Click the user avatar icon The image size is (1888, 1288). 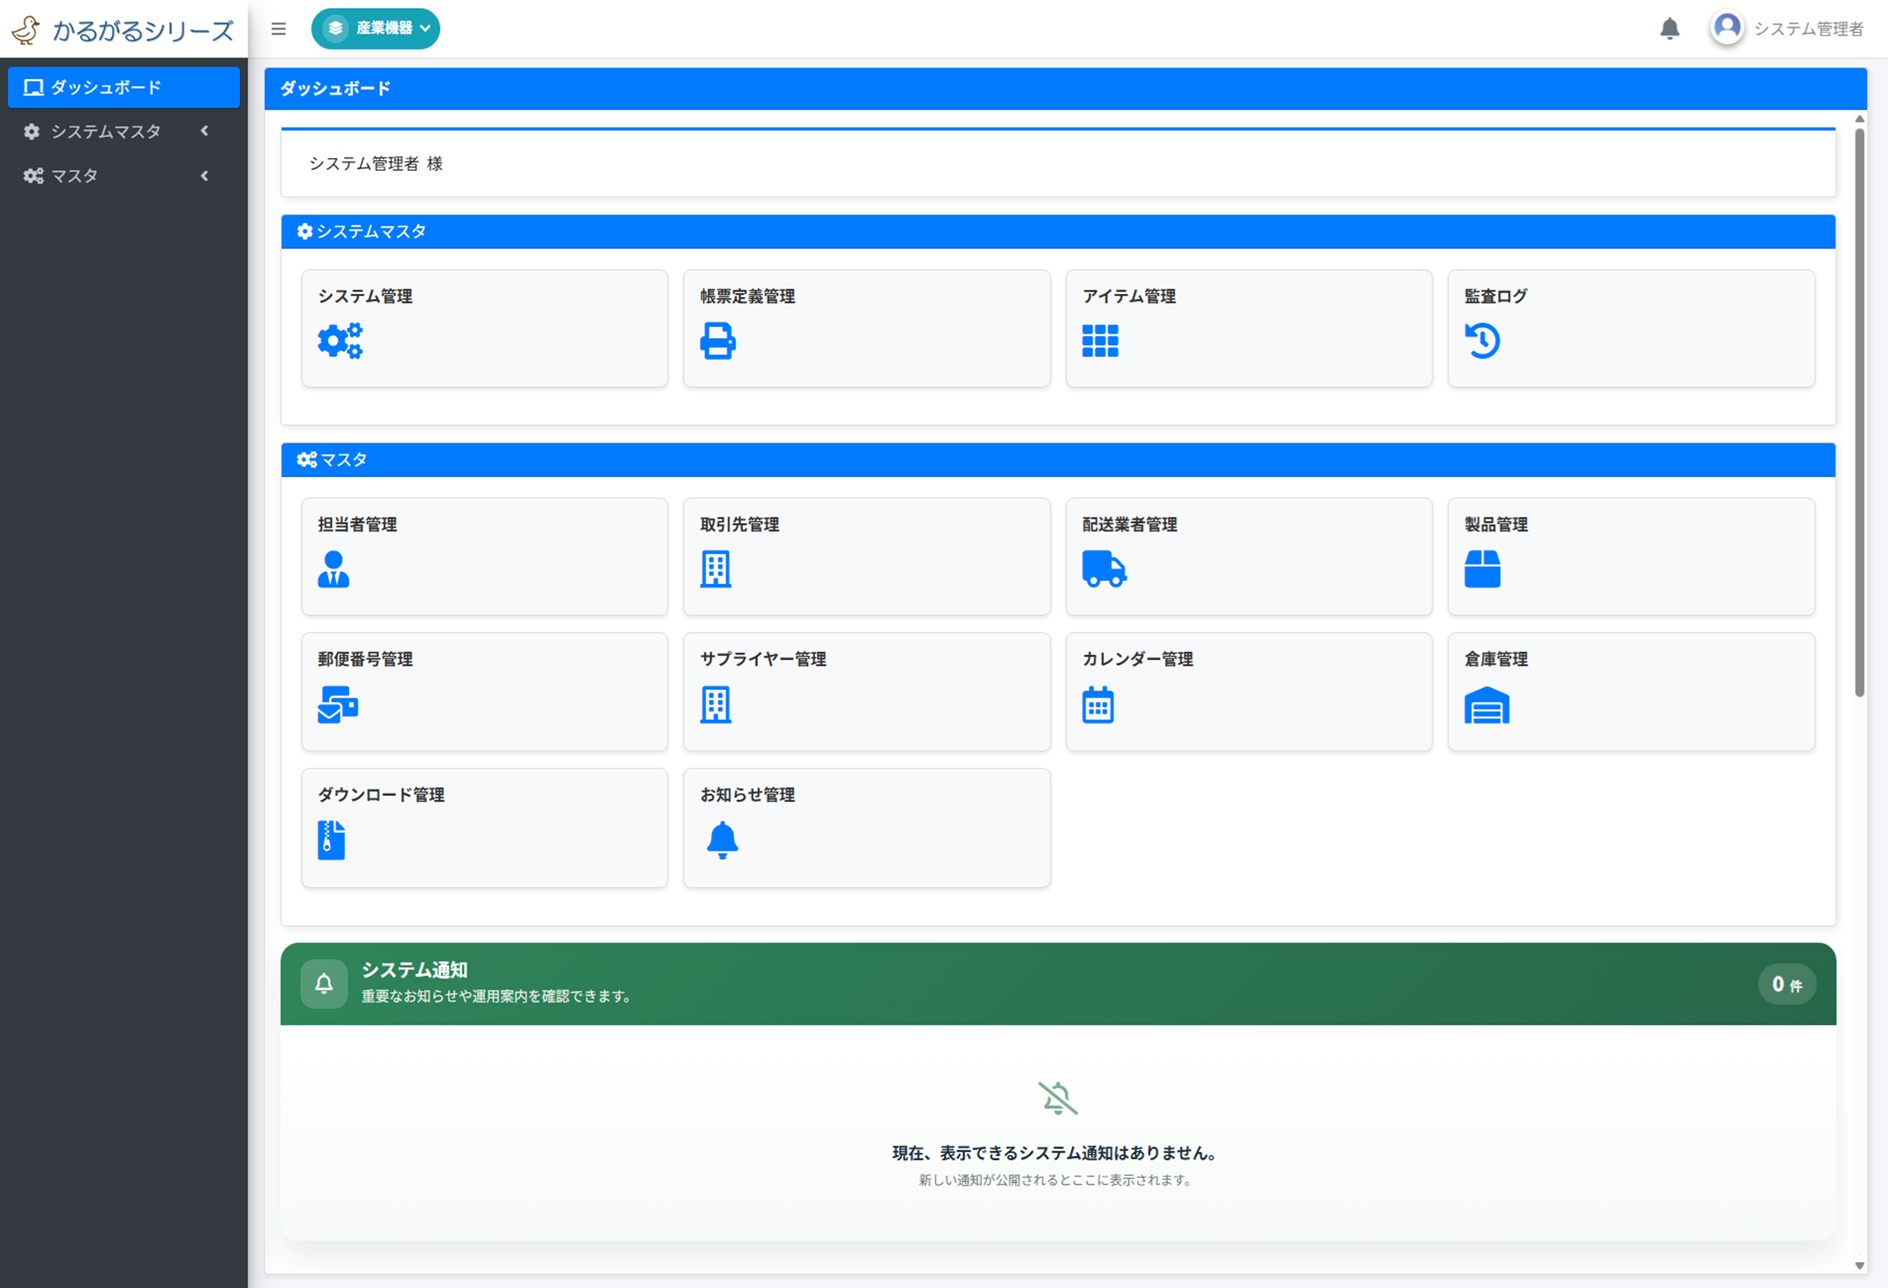pyautogui.click(x=1727, y=28)
